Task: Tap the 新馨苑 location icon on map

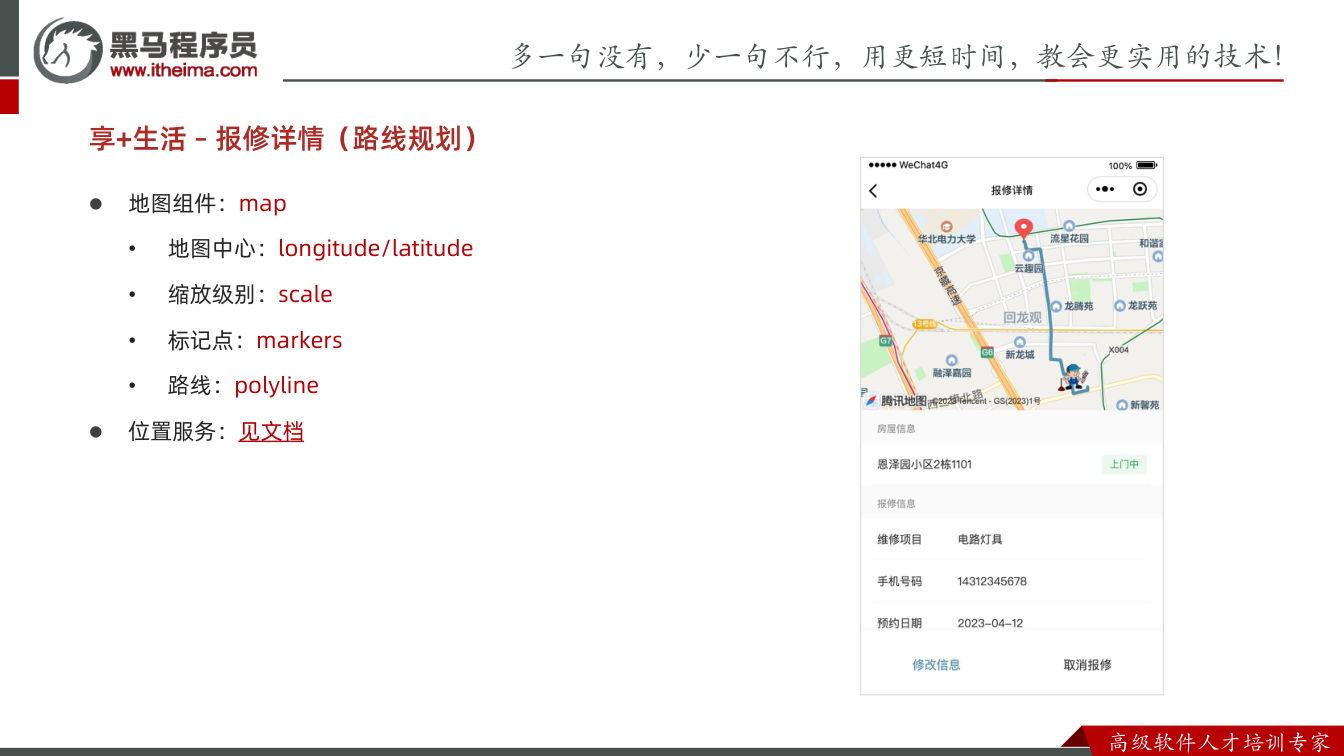Action: [1122, 405]
